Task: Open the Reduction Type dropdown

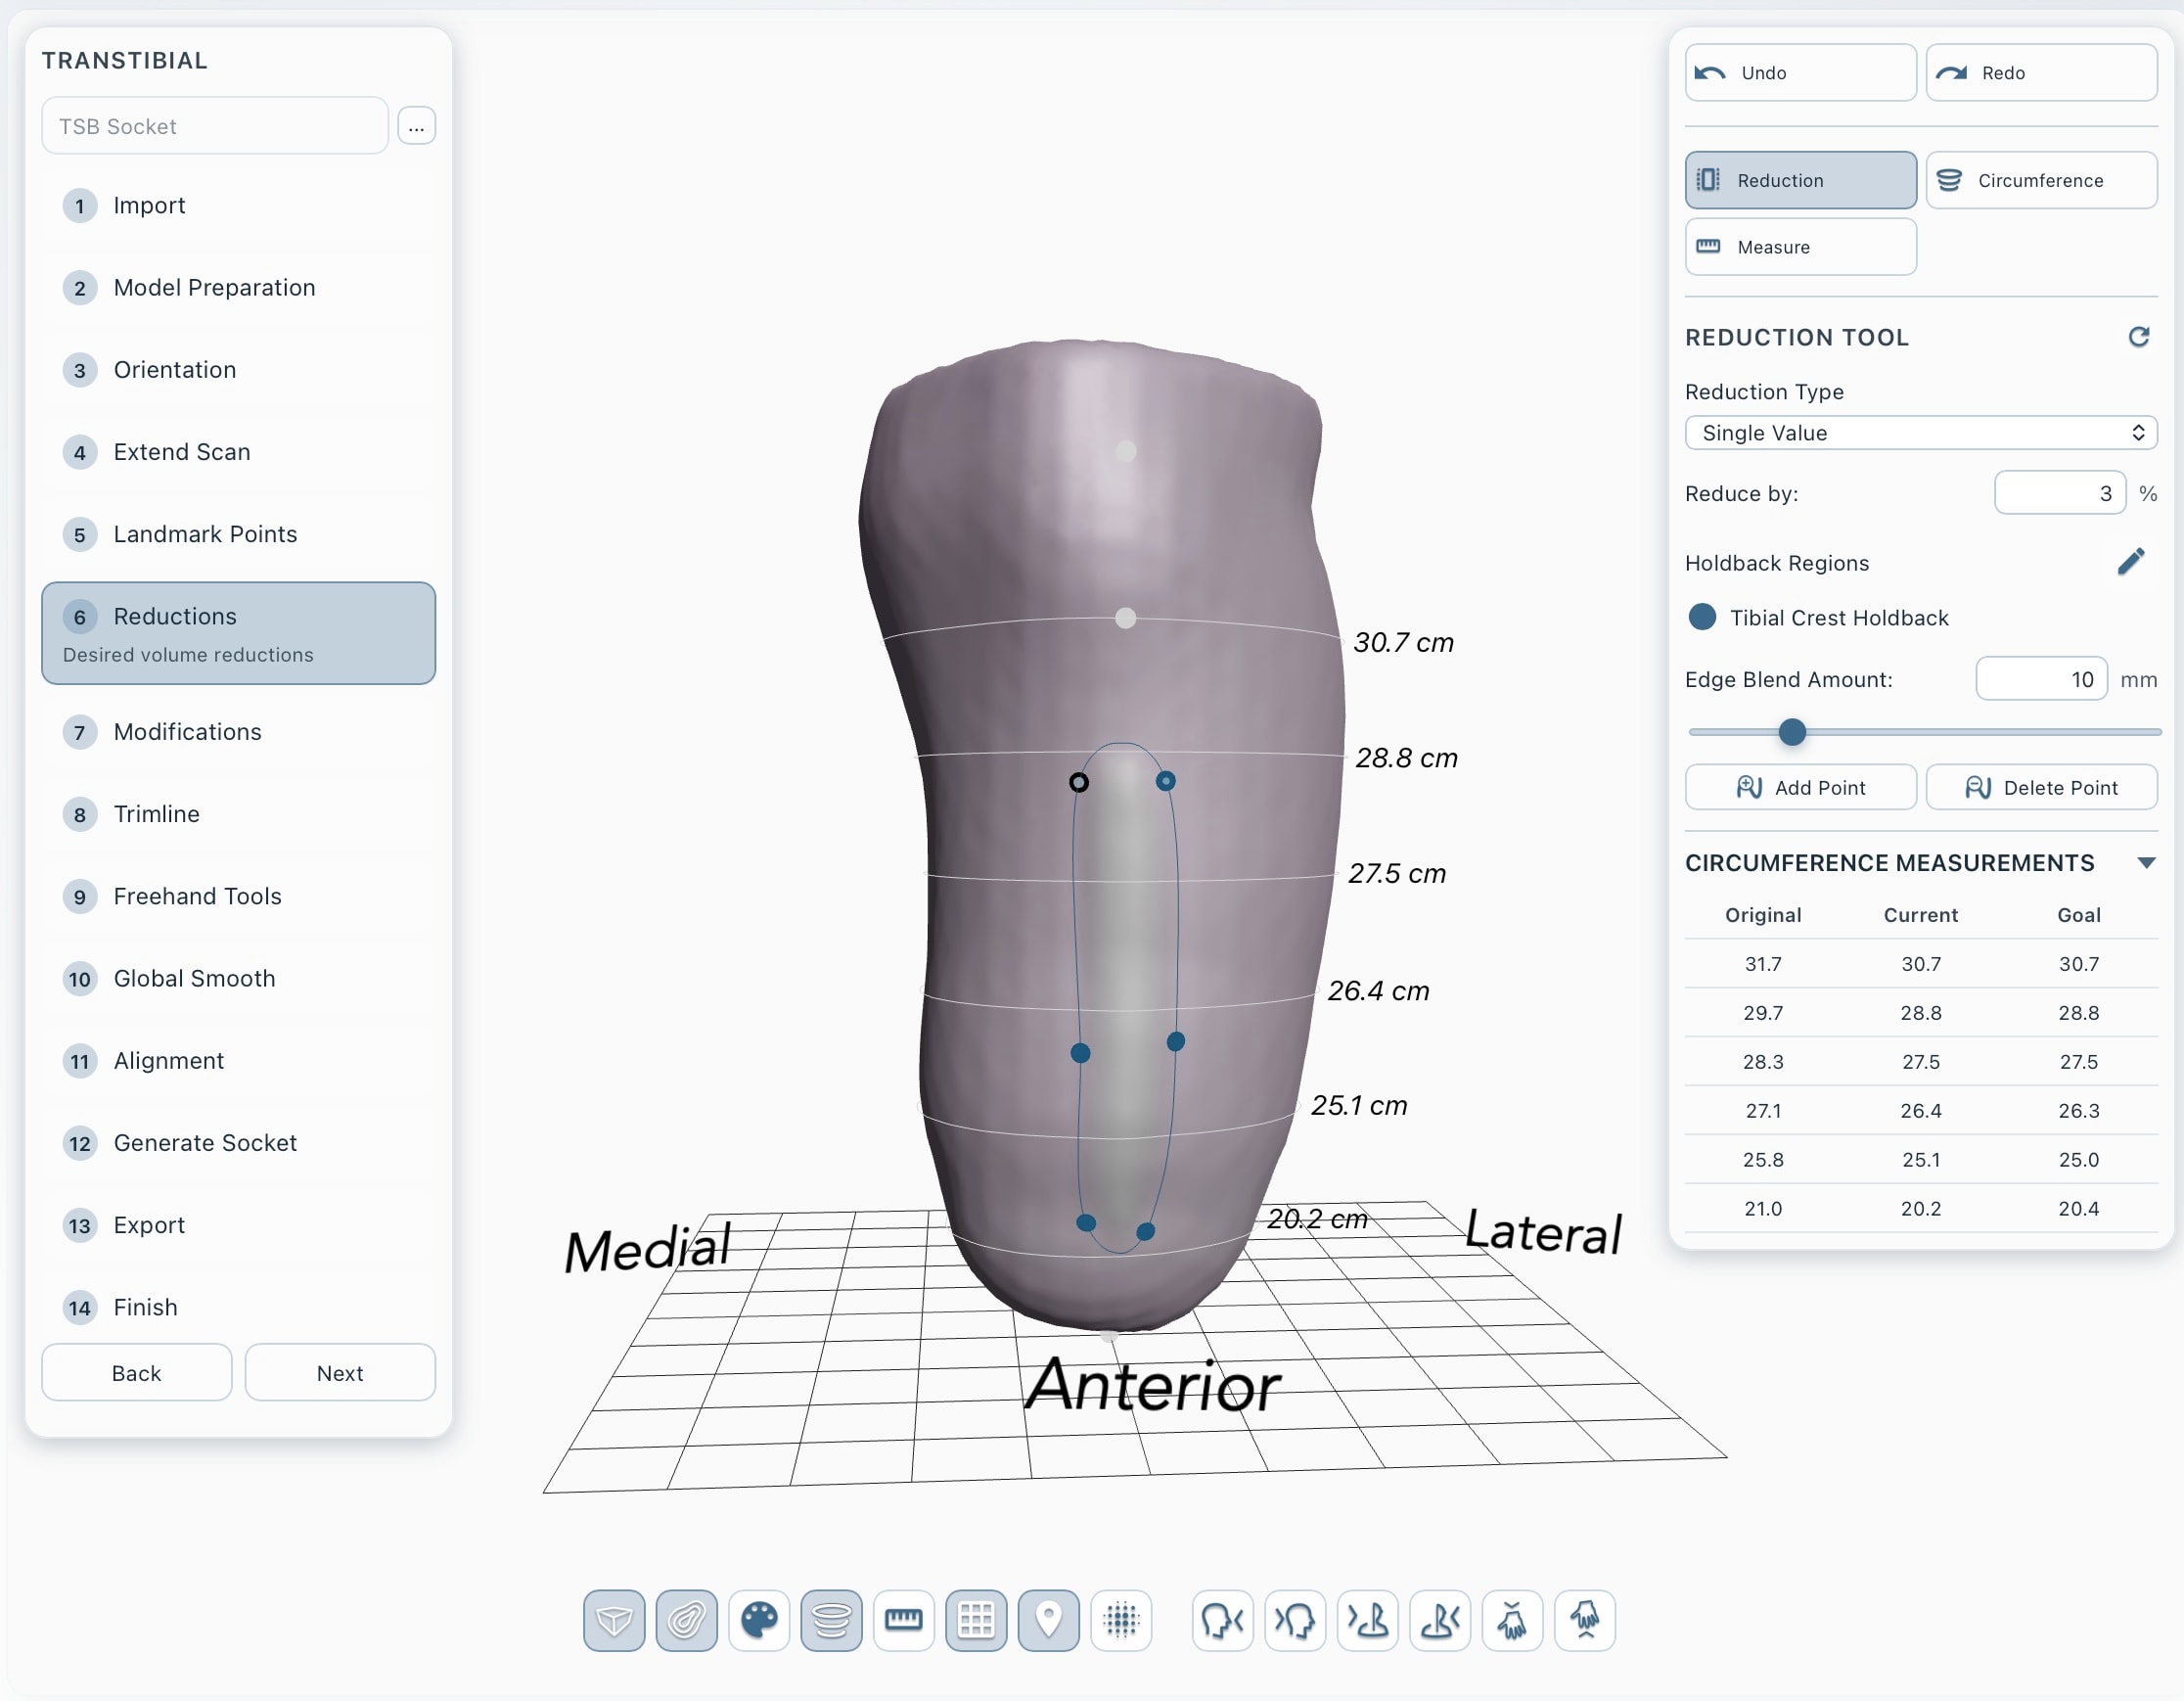Action: (1920, 433)
